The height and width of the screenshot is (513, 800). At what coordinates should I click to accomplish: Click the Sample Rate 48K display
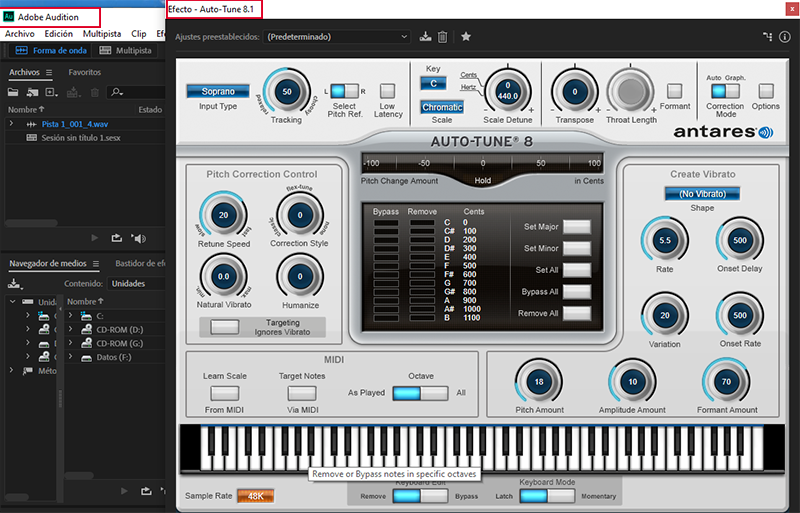pos(256,496)
